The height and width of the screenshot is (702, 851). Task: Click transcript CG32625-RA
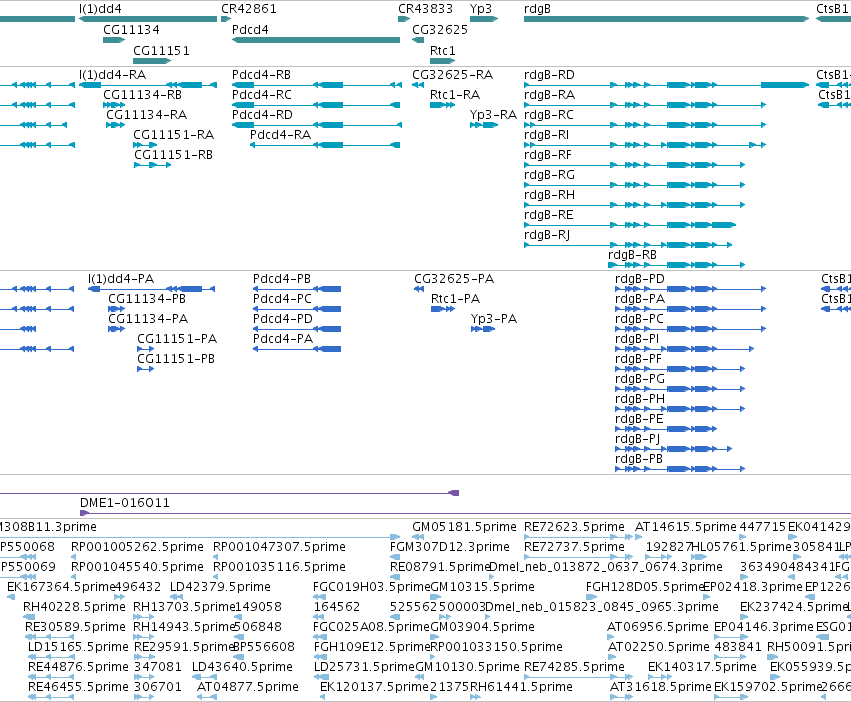[x=453, y=75]
